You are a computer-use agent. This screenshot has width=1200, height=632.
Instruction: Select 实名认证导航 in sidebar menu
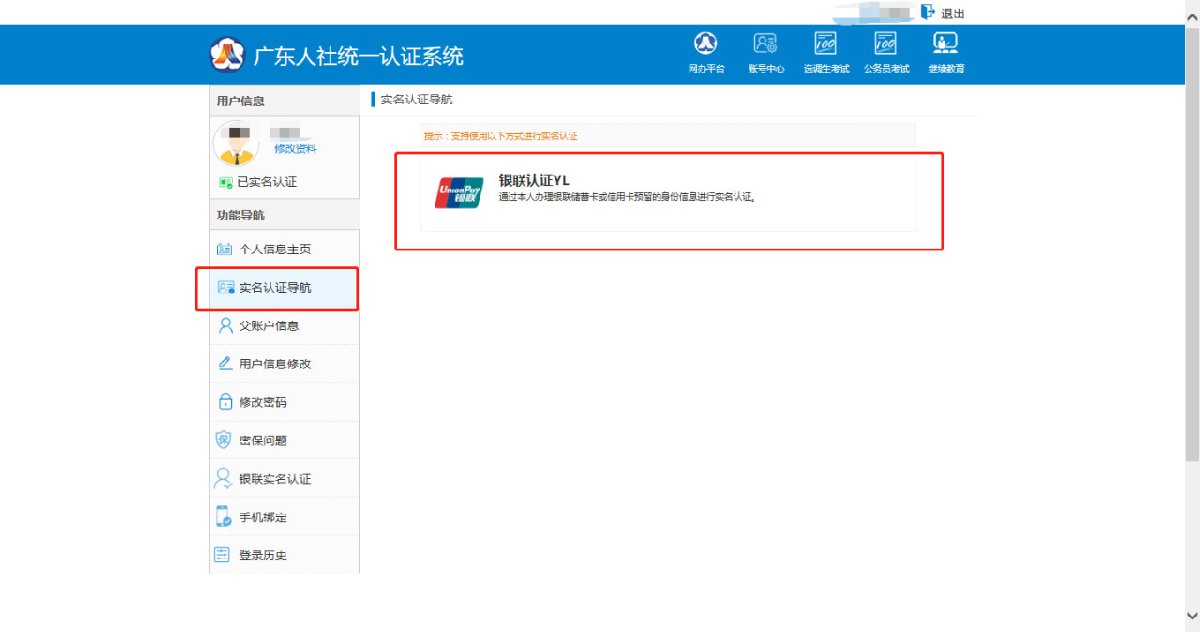[274, 288]
